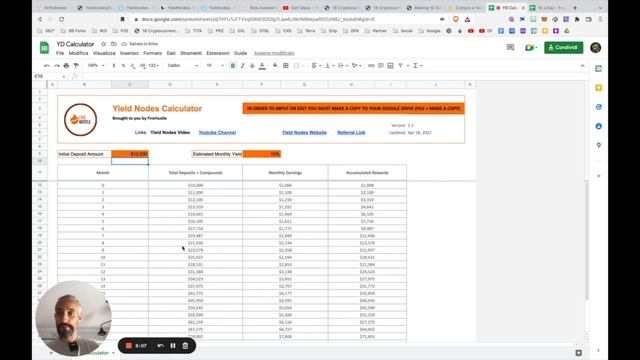
Task: Toggle strikethrough formatting
Action: pos(252,66)
